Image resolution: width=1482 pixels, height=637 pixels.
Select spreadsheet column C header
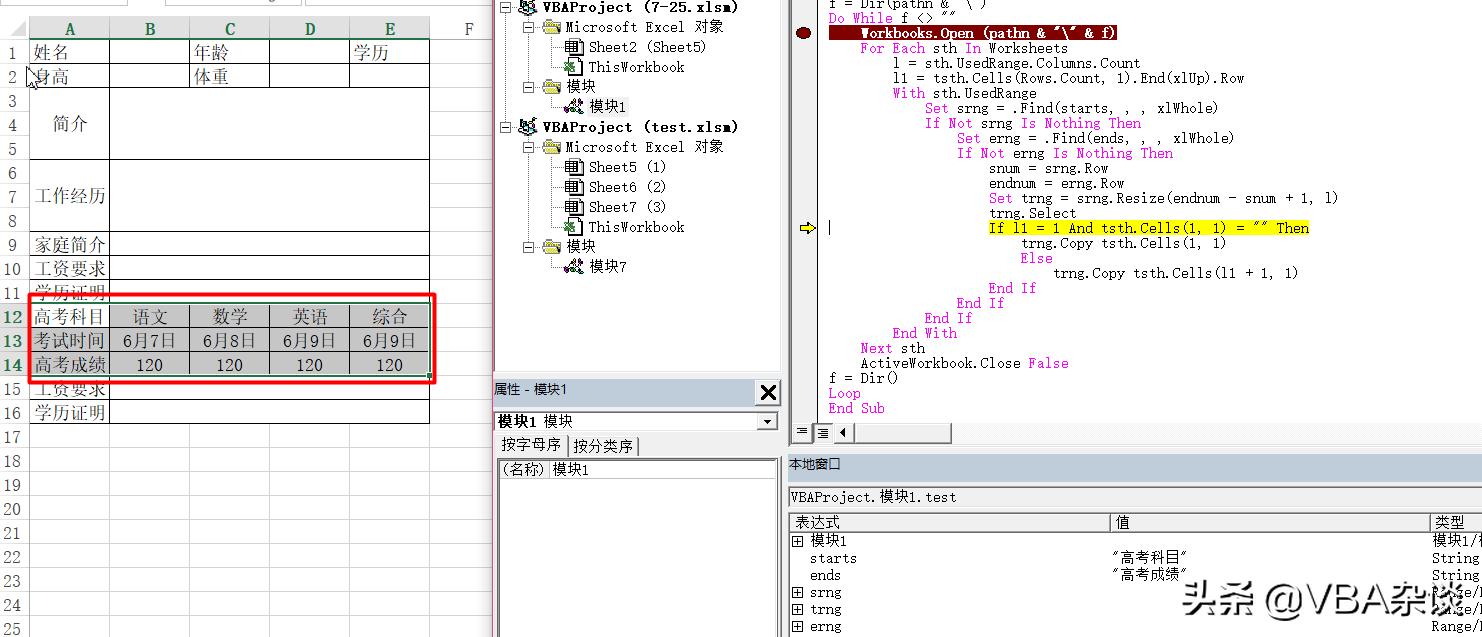(x=229, y=29)
